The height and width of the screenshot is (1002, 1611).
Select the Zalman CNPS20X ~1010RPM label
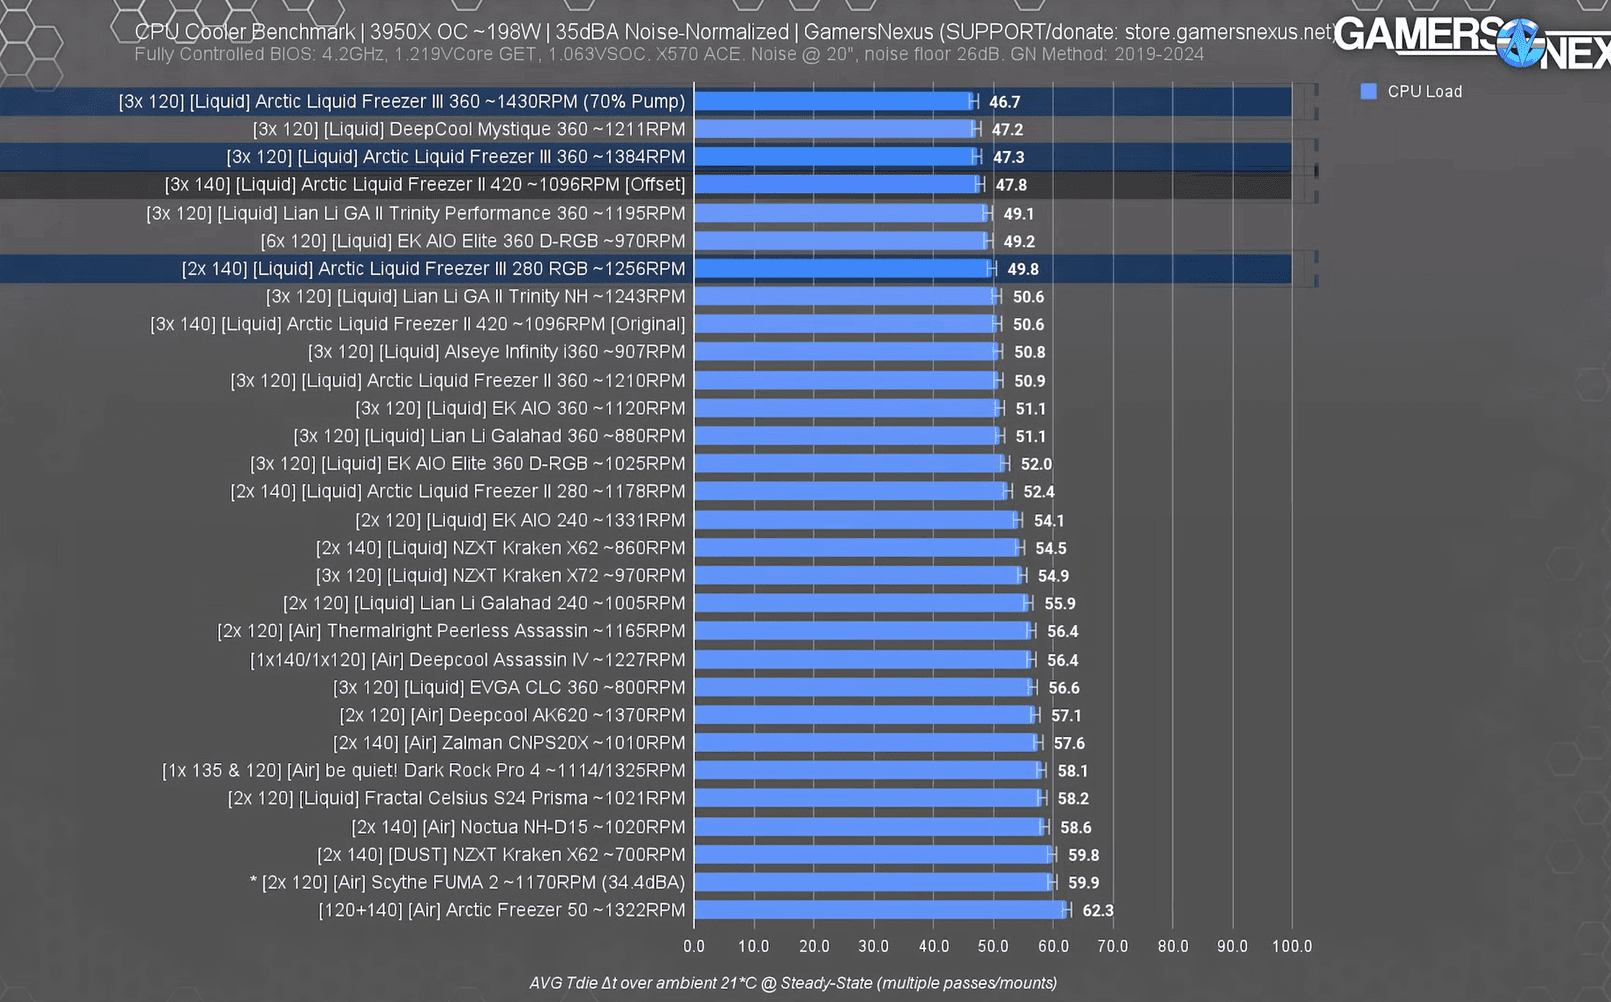tap(509, 743)
